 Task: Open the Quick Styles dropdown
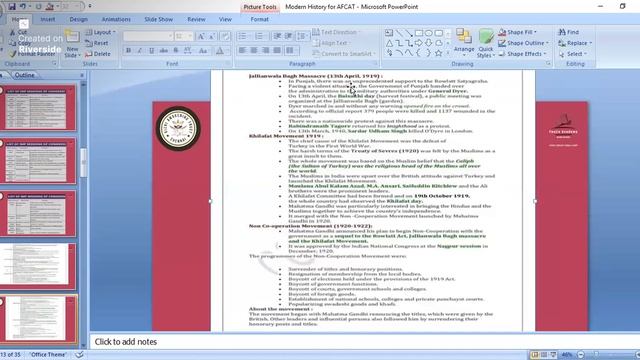(486, 43)
